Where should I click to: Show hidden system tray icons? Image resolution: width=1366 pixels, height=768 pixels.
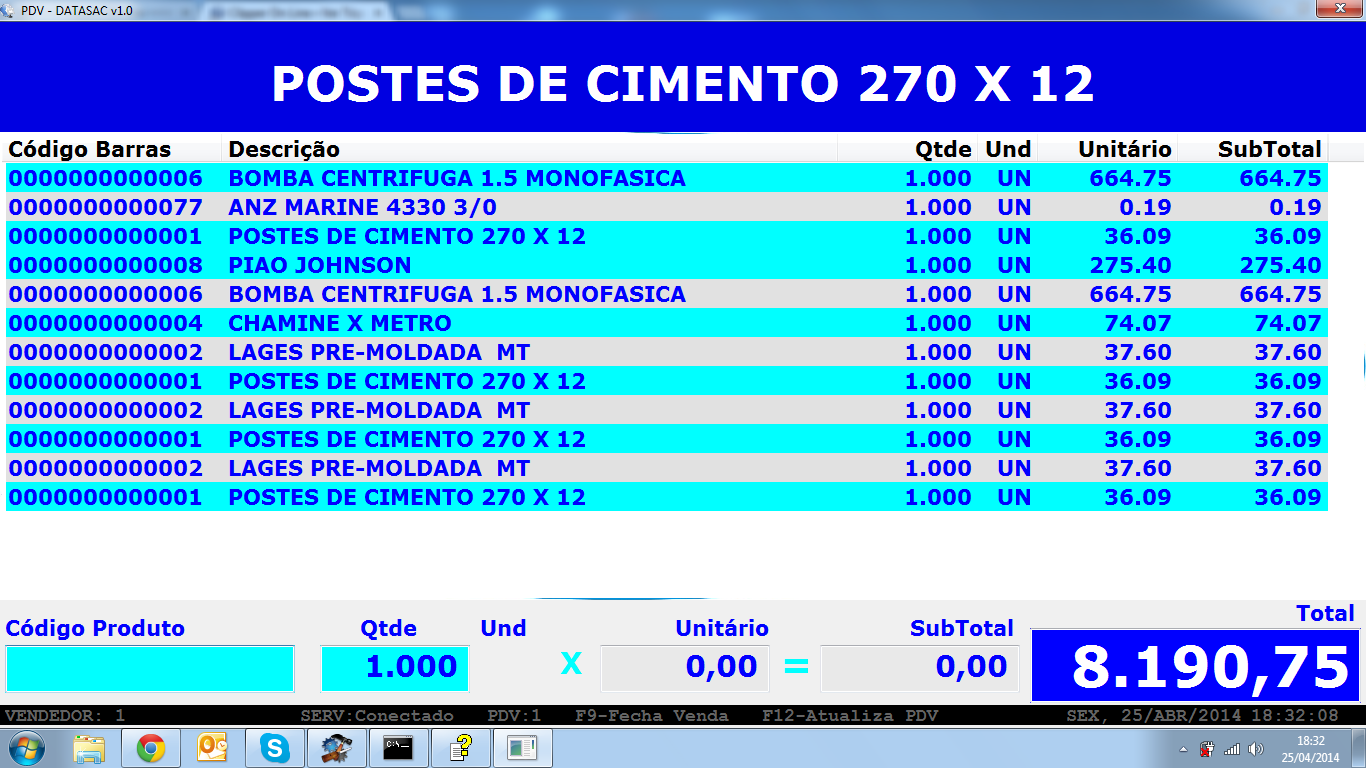(1184, 749)
